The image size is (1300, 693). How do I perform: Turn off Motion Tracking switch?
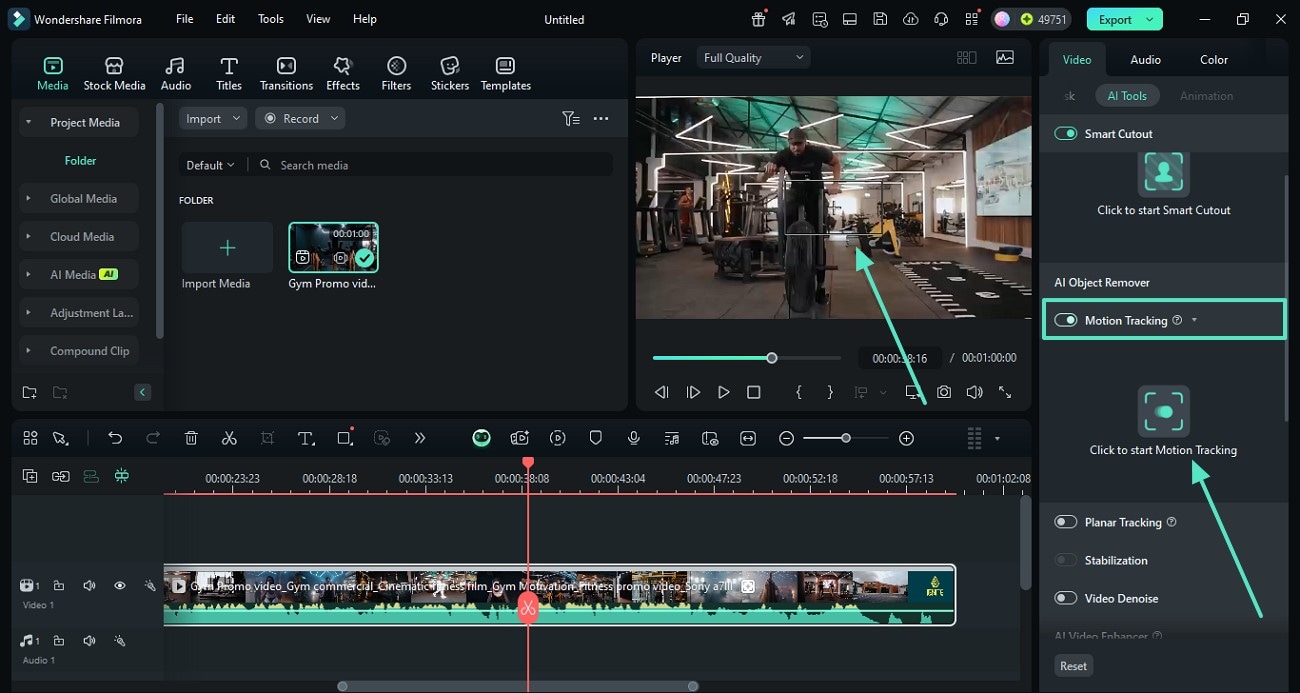tap(1066, 320)
